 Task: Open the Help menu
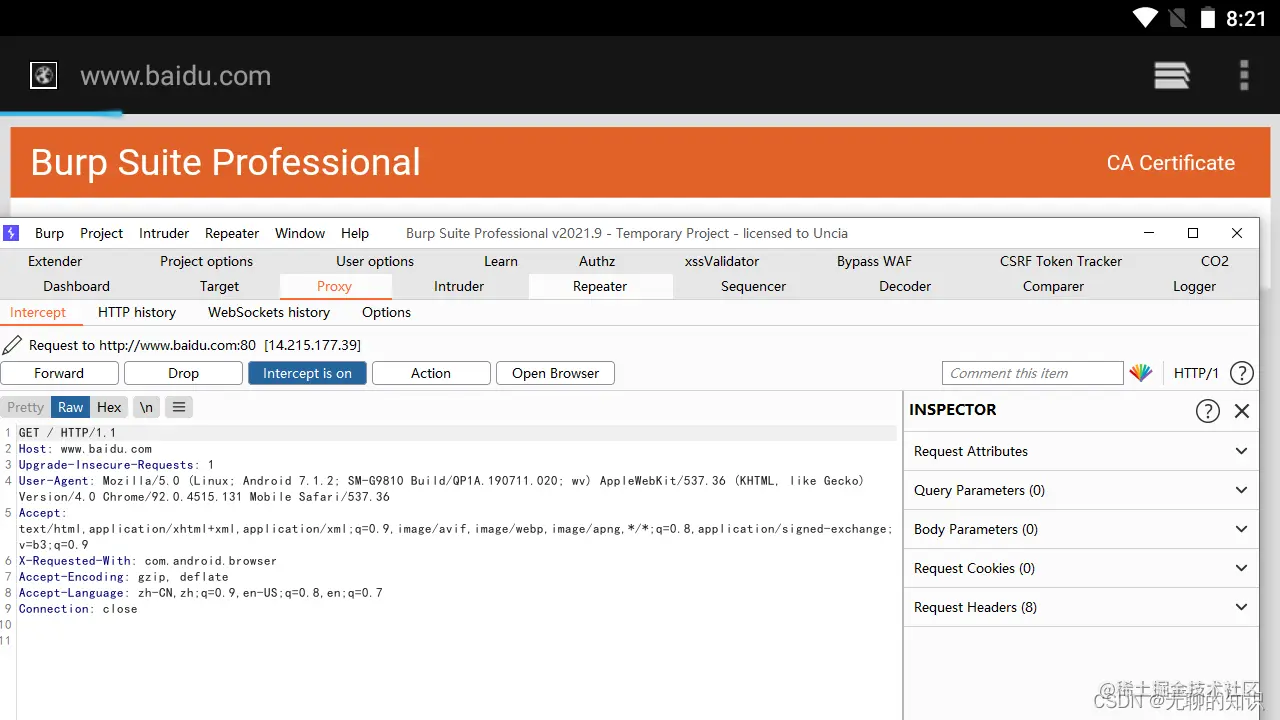pos(355,233)
